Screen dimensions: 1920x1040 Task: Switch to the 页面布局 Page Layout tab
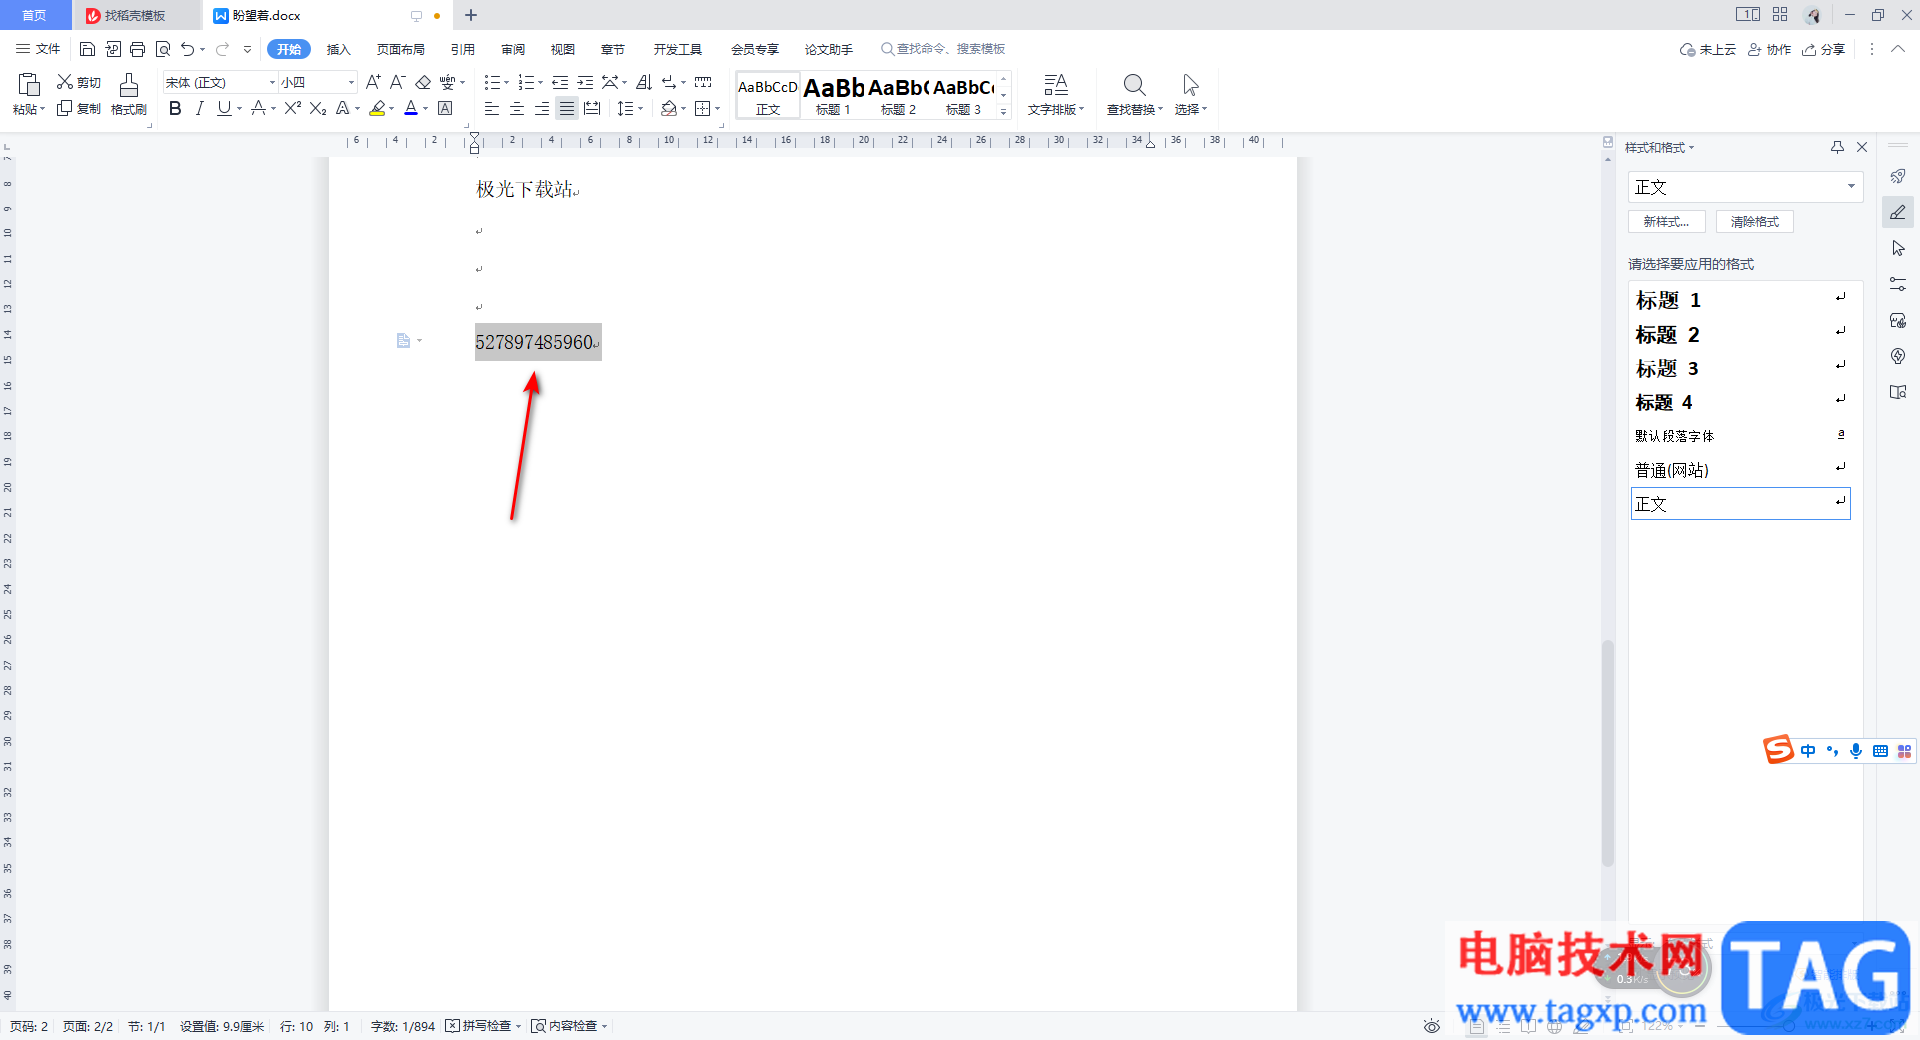coord(401,49)
